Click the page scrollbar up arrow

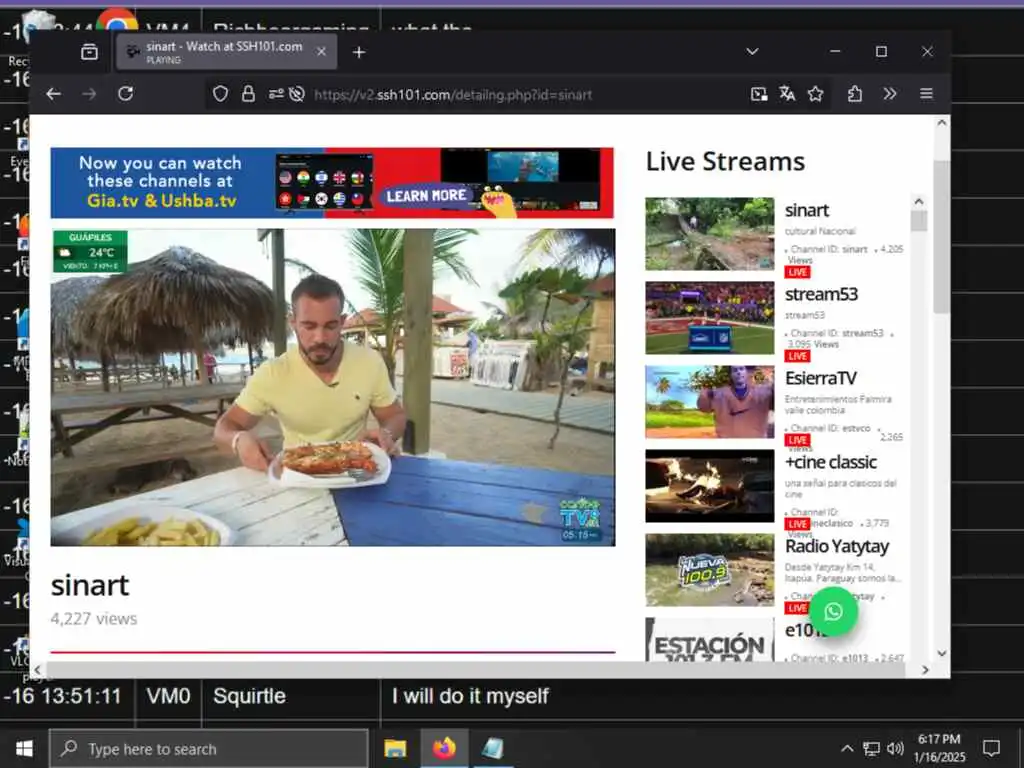coord(941,123)
